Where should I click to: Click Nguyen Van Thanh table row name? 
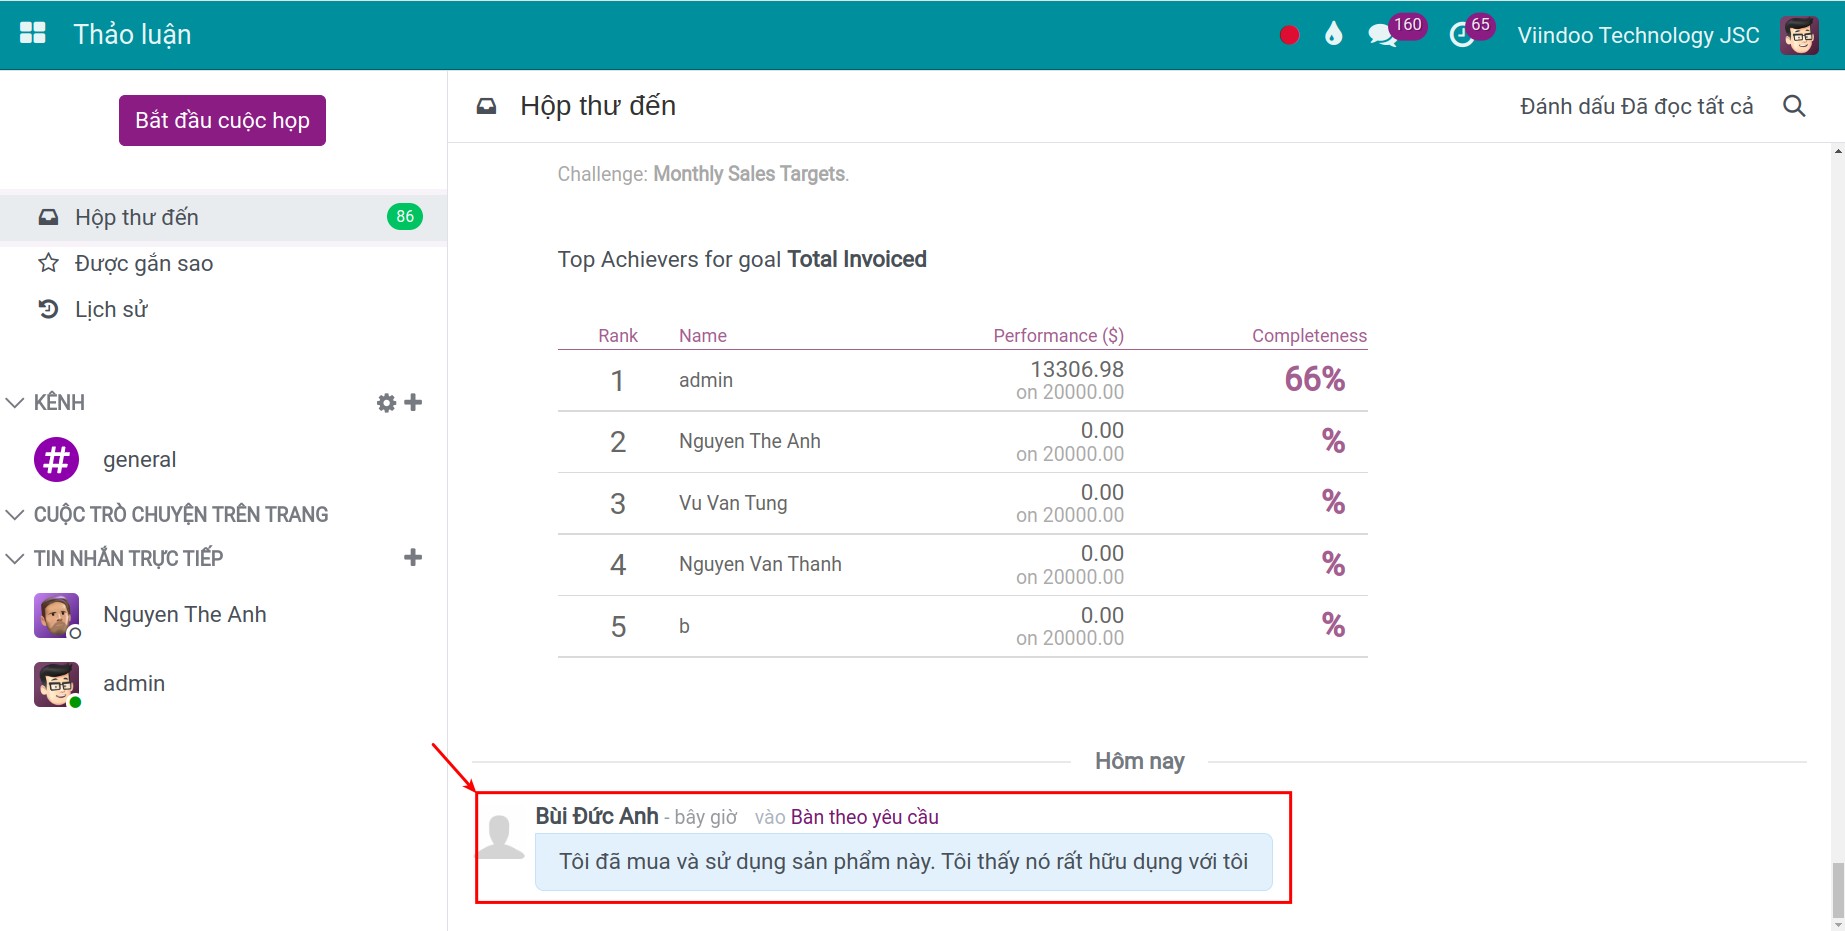coord(760,564)
